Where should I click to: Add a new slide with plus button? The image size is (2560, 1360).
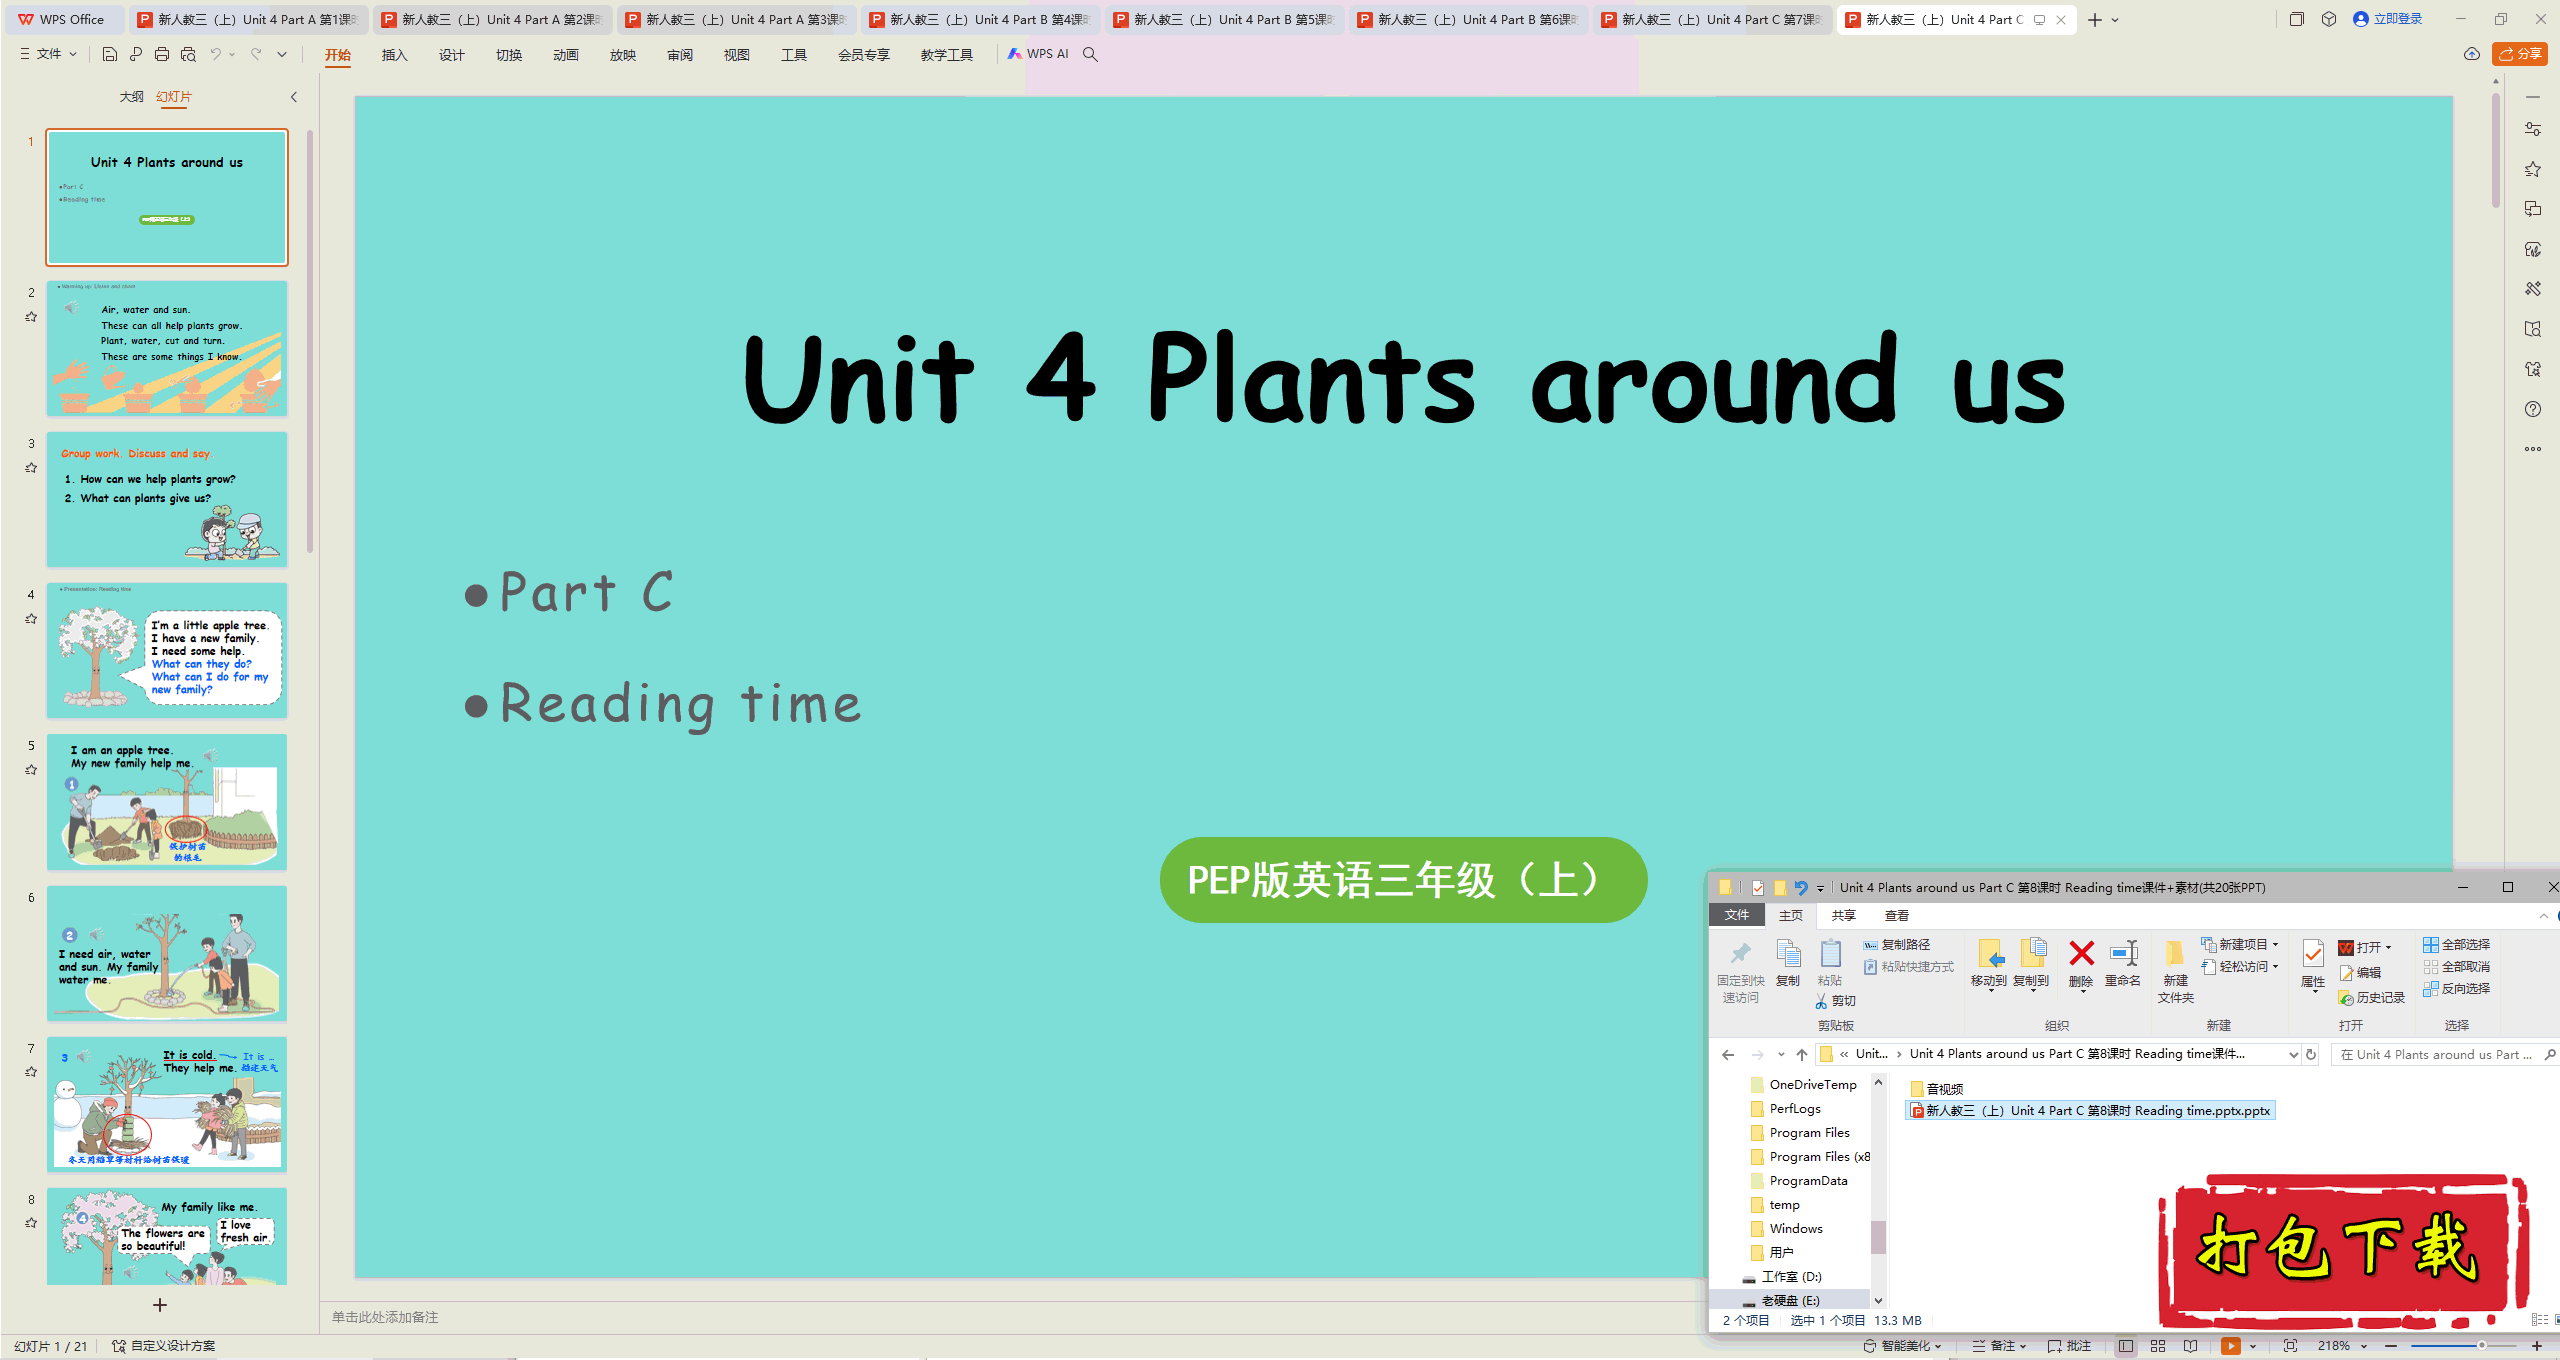tap(160, 1305)
